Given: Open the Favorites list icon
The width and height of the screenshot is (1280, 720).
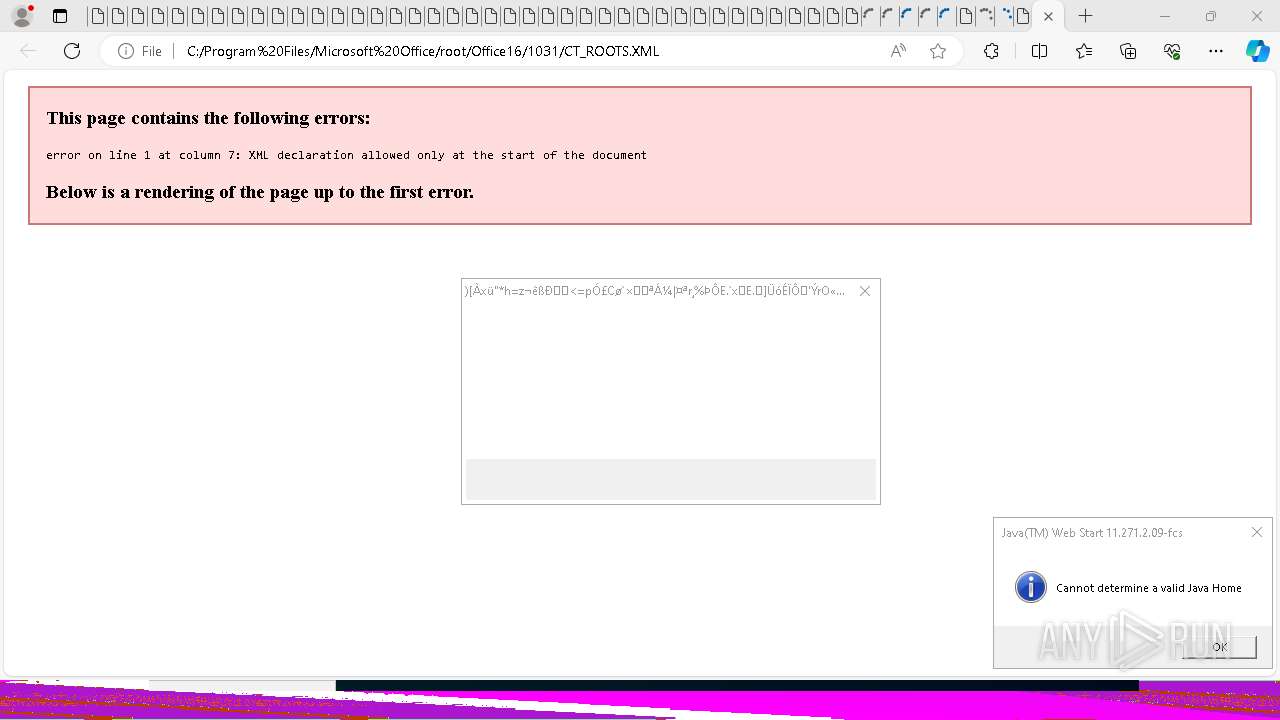Looking at the screenshot, I should [x=1084, y=51].
